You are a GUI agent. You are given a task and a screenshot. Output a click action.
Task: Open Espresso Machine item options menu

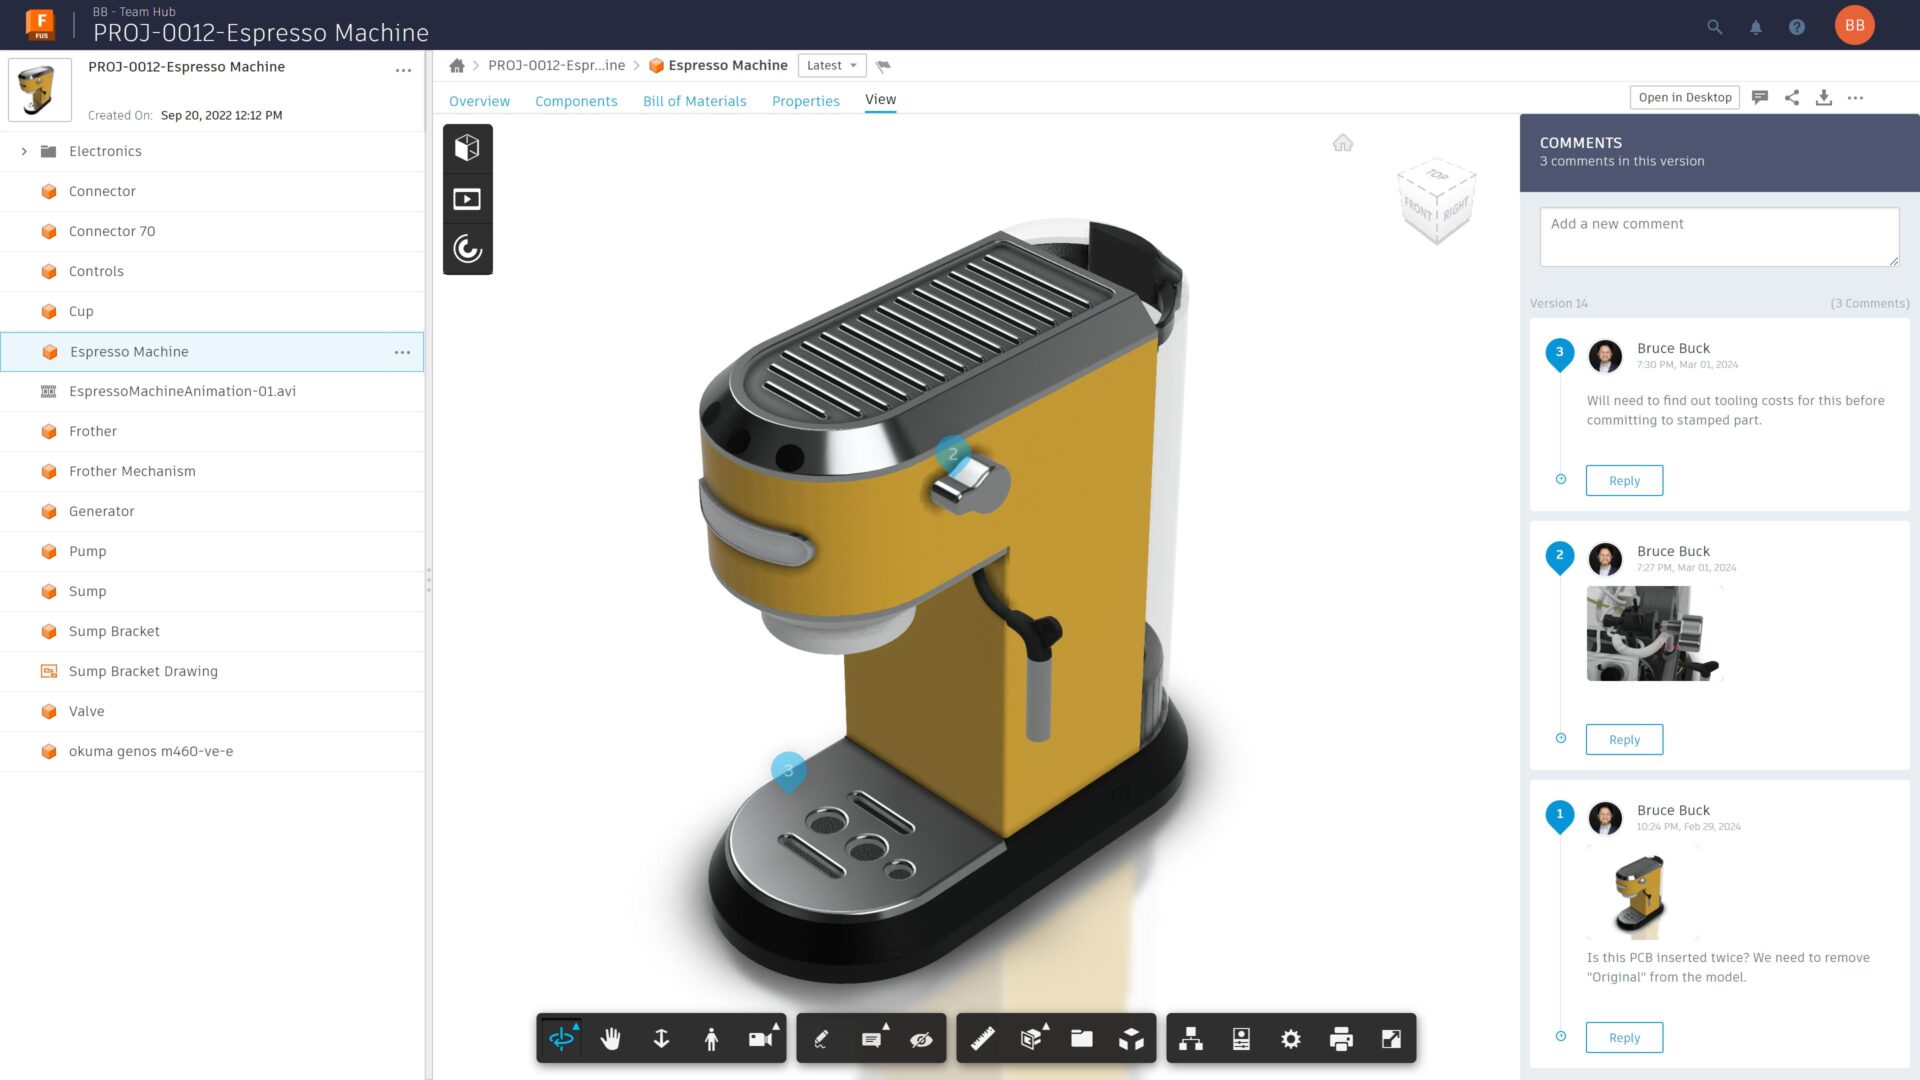tap(402, 352)
